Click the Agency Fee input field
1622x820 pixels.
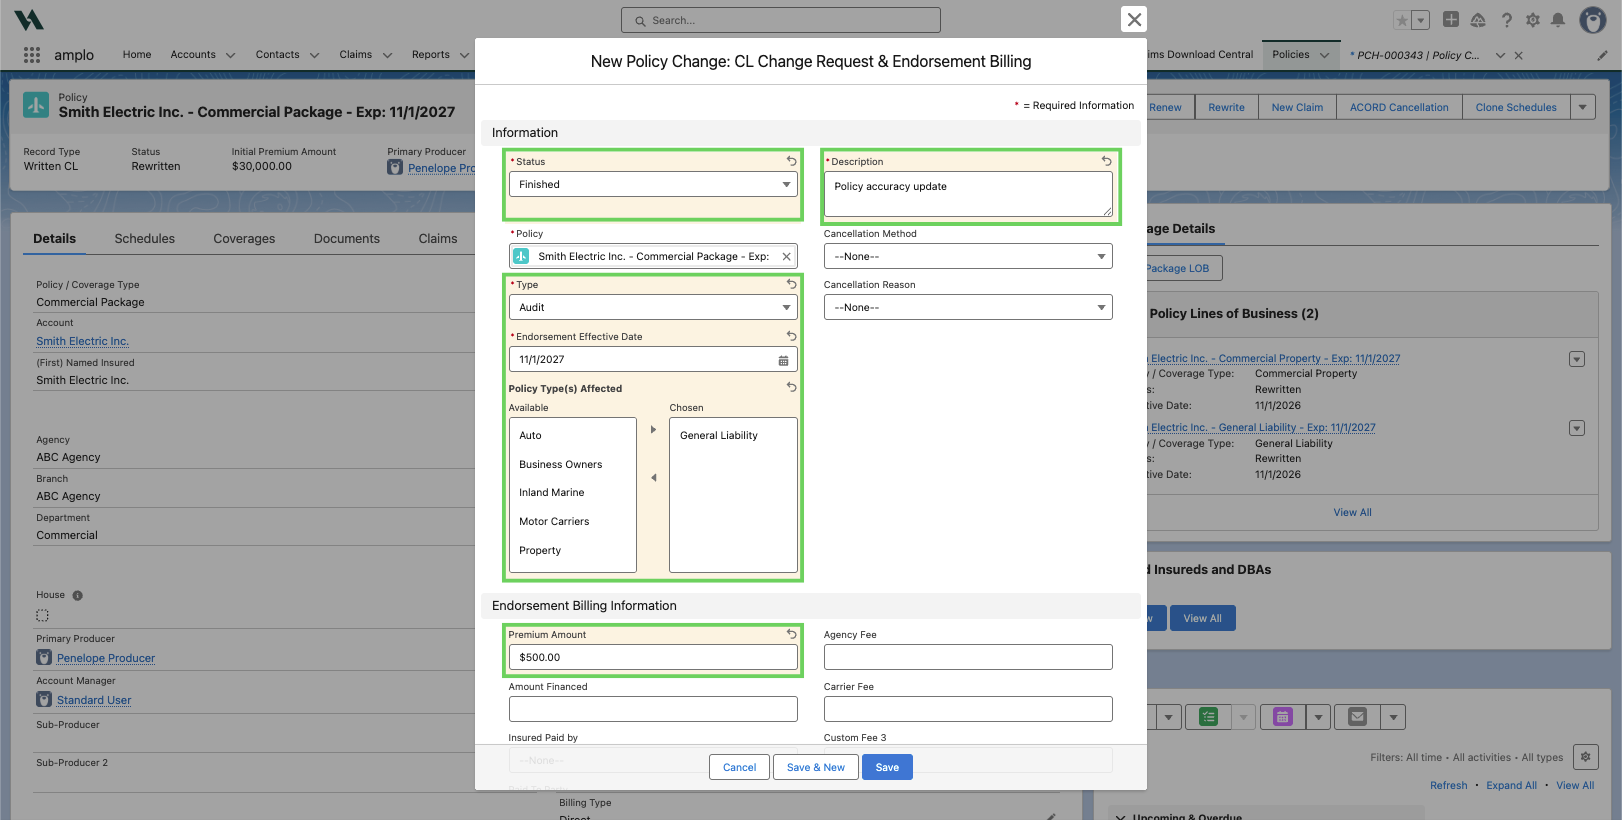point(968,657)
